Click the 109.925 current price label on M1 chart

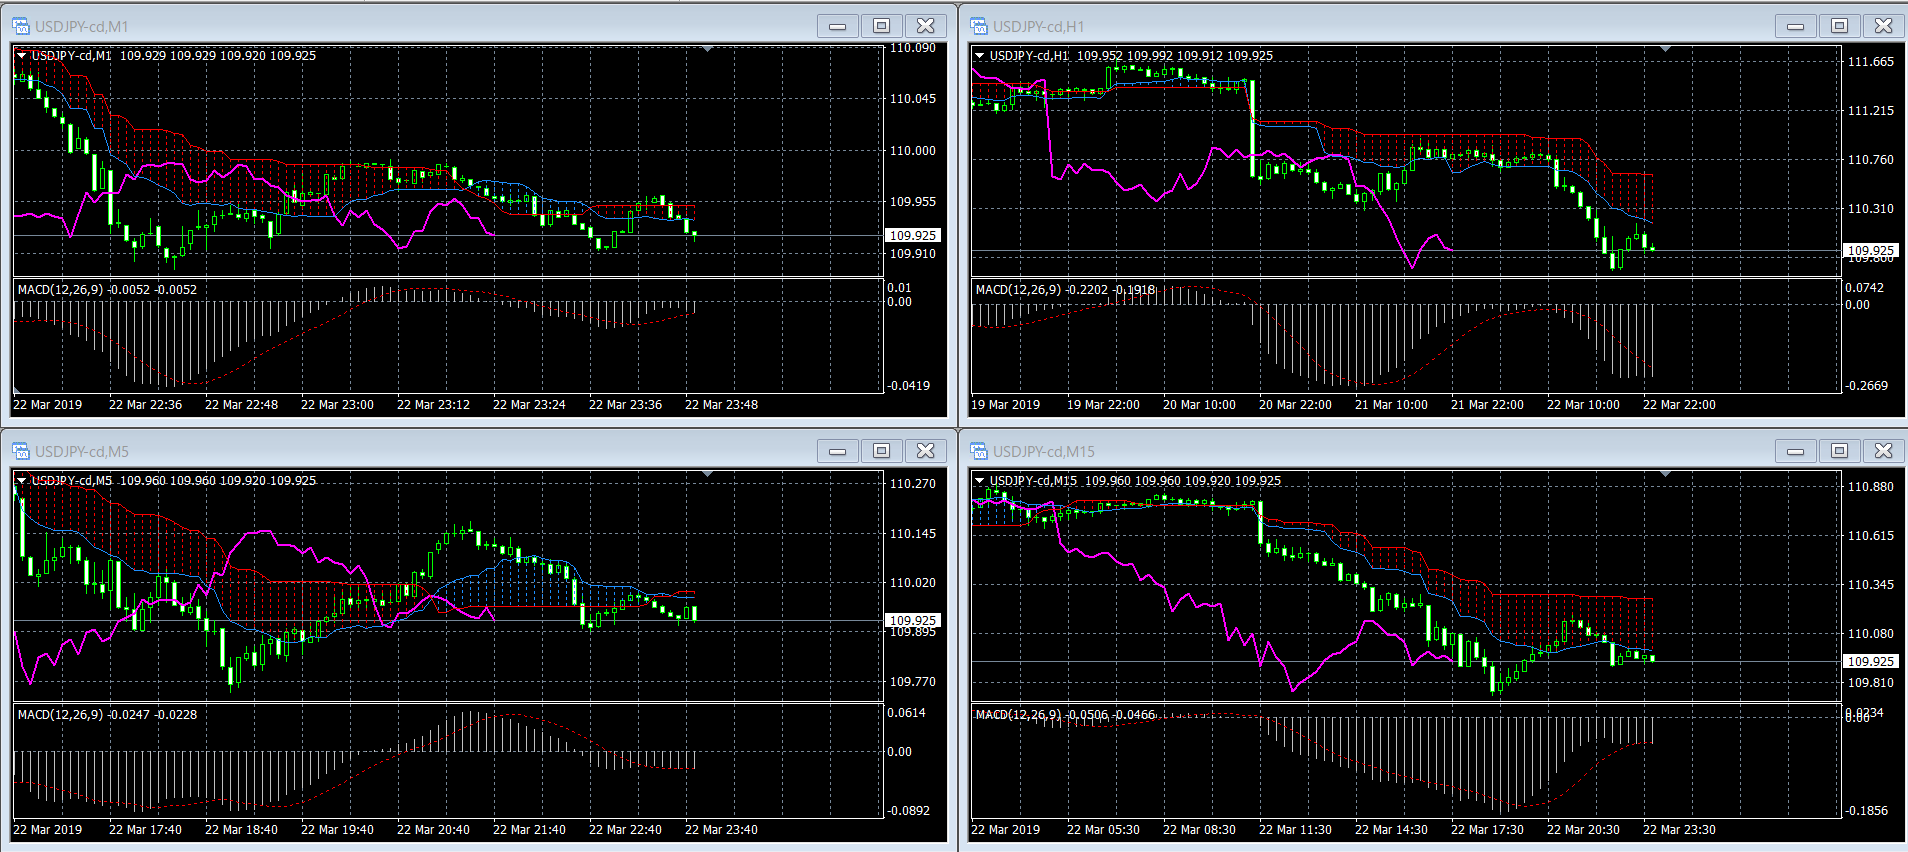913,236
